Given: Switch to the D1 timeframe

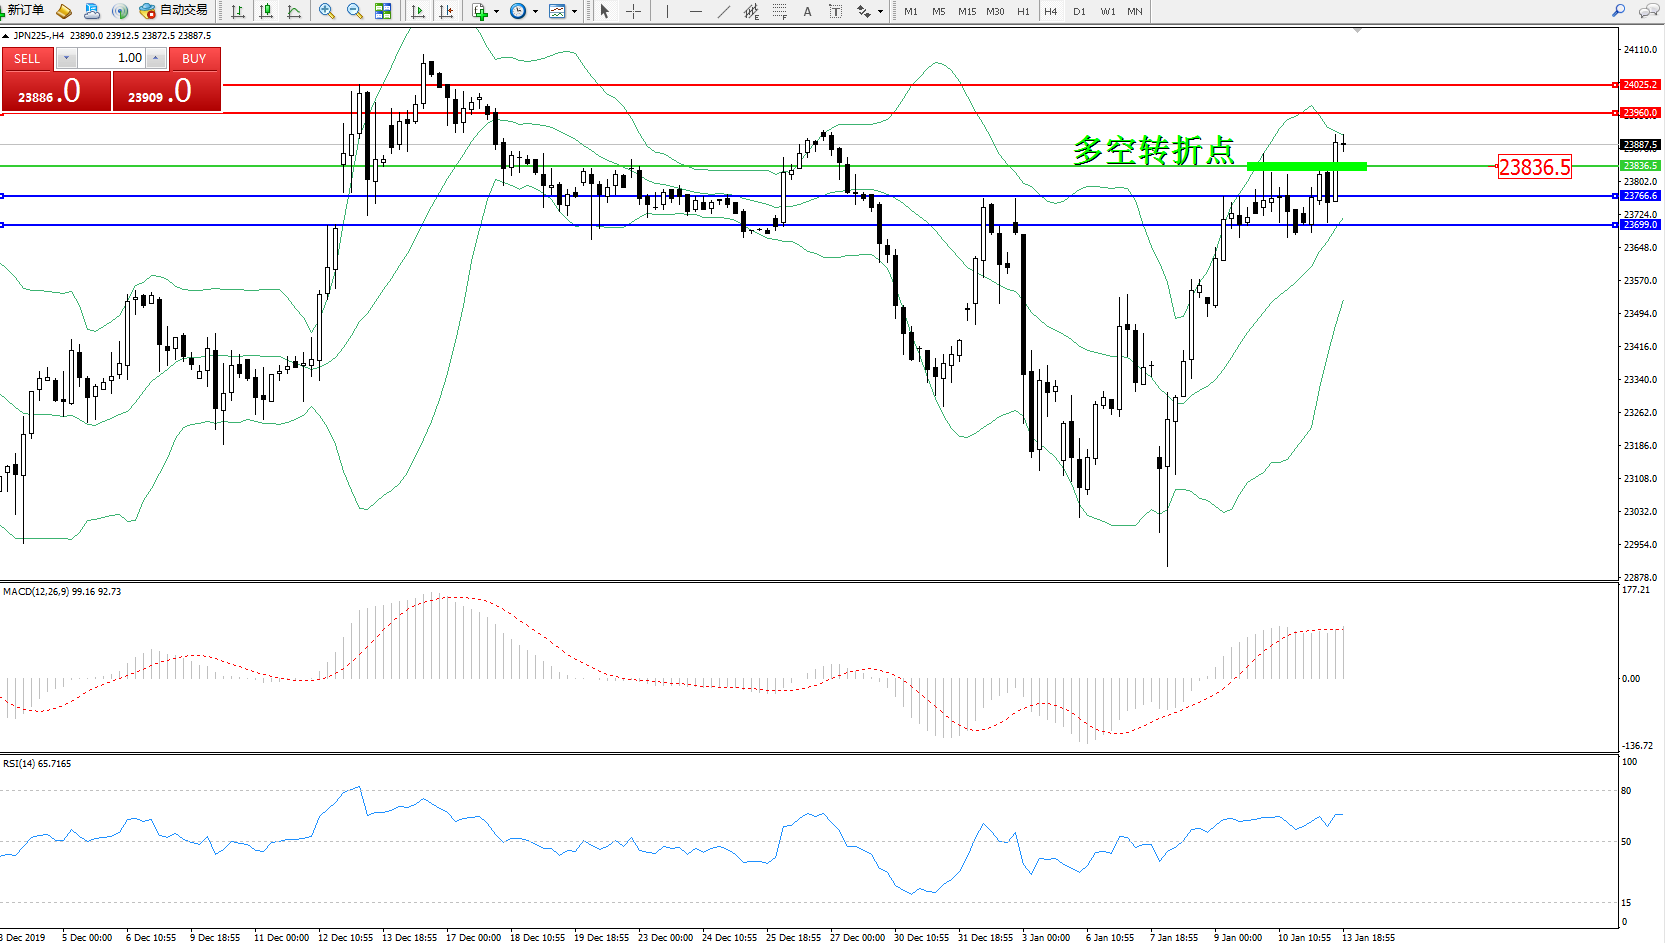Looking at the screenshot, I should click(1079, 11).
